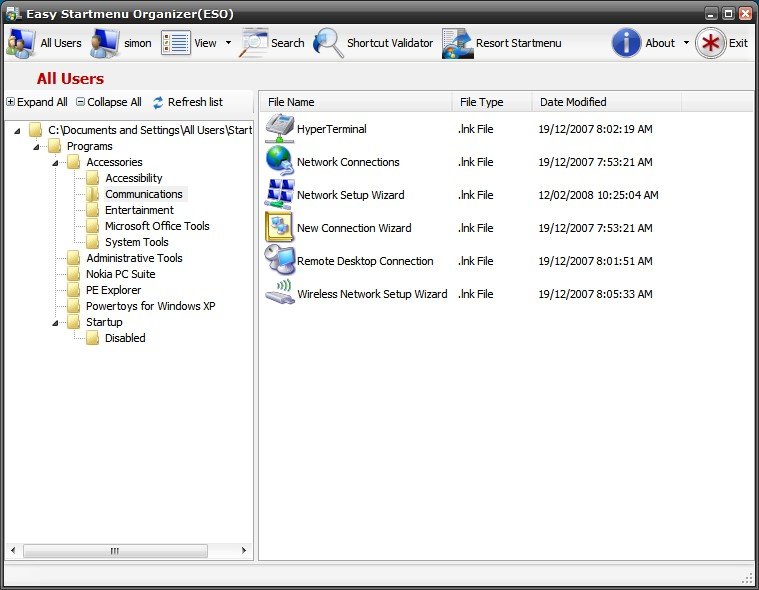The width and height of the screenshot is (759, 590).
Task: Select the Remote Desktop Connection file name
Action: pos(365,261)
